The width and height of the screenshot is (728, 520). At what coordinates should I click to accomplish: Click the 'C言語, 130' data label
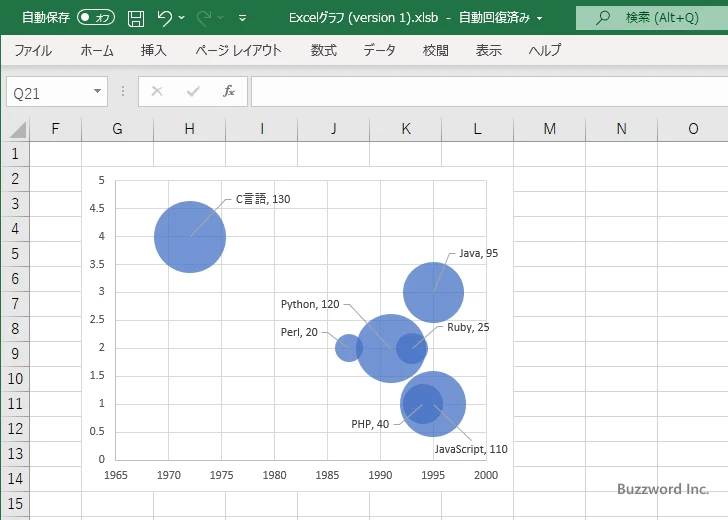coord(263,199)
